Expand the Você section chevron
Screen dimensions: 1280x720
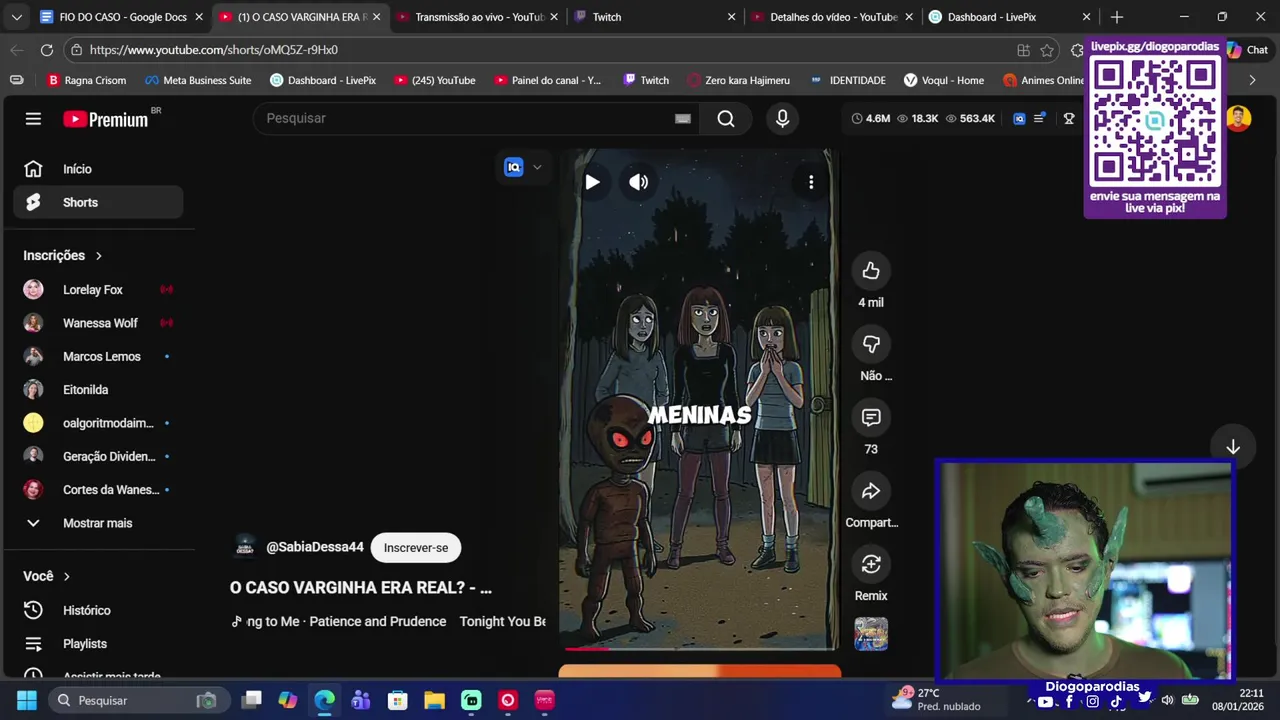point(67,577)
